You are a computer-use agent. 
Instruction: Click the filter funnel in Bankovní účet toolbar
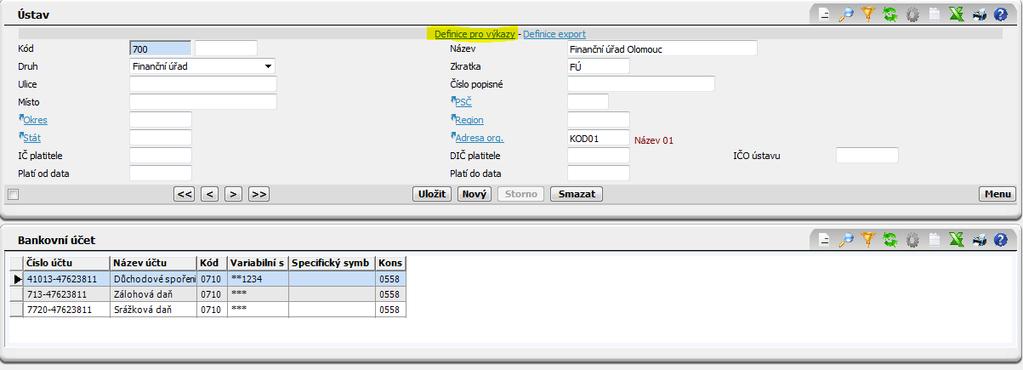click(x=867, y=240)
